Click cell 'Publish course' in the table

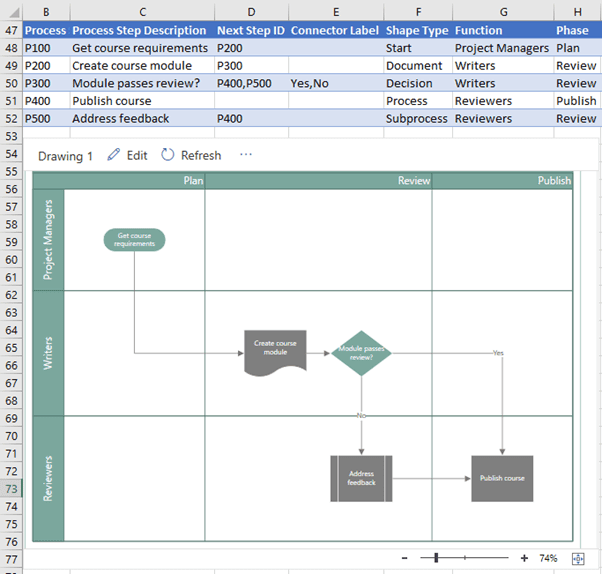[142, 101]
